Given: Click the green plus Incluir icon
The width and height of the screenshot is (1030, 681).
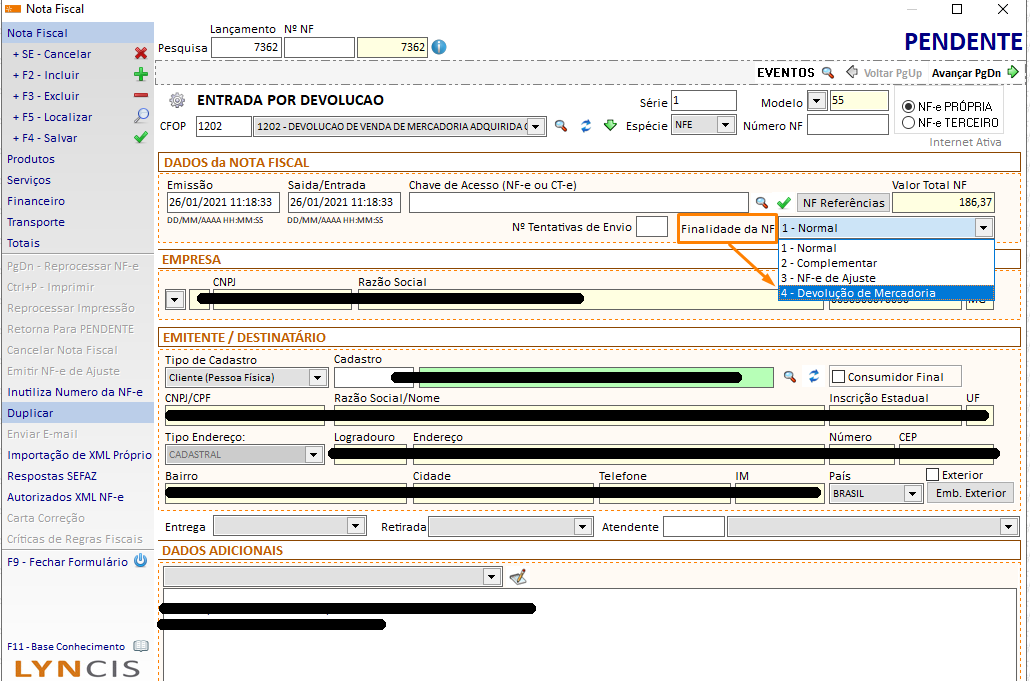Looking at the screenshot, I should [x=141, y=75].
